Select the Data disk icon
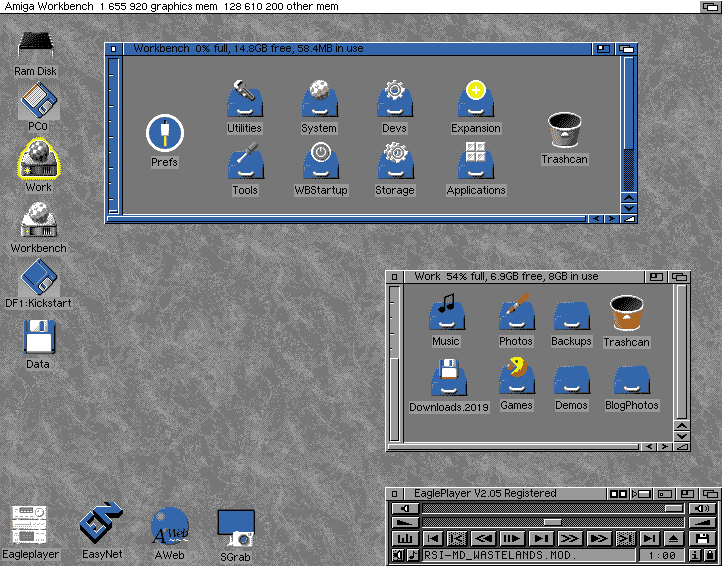The image size is (722, 566). pyautogui.click(x=38, y=344)
